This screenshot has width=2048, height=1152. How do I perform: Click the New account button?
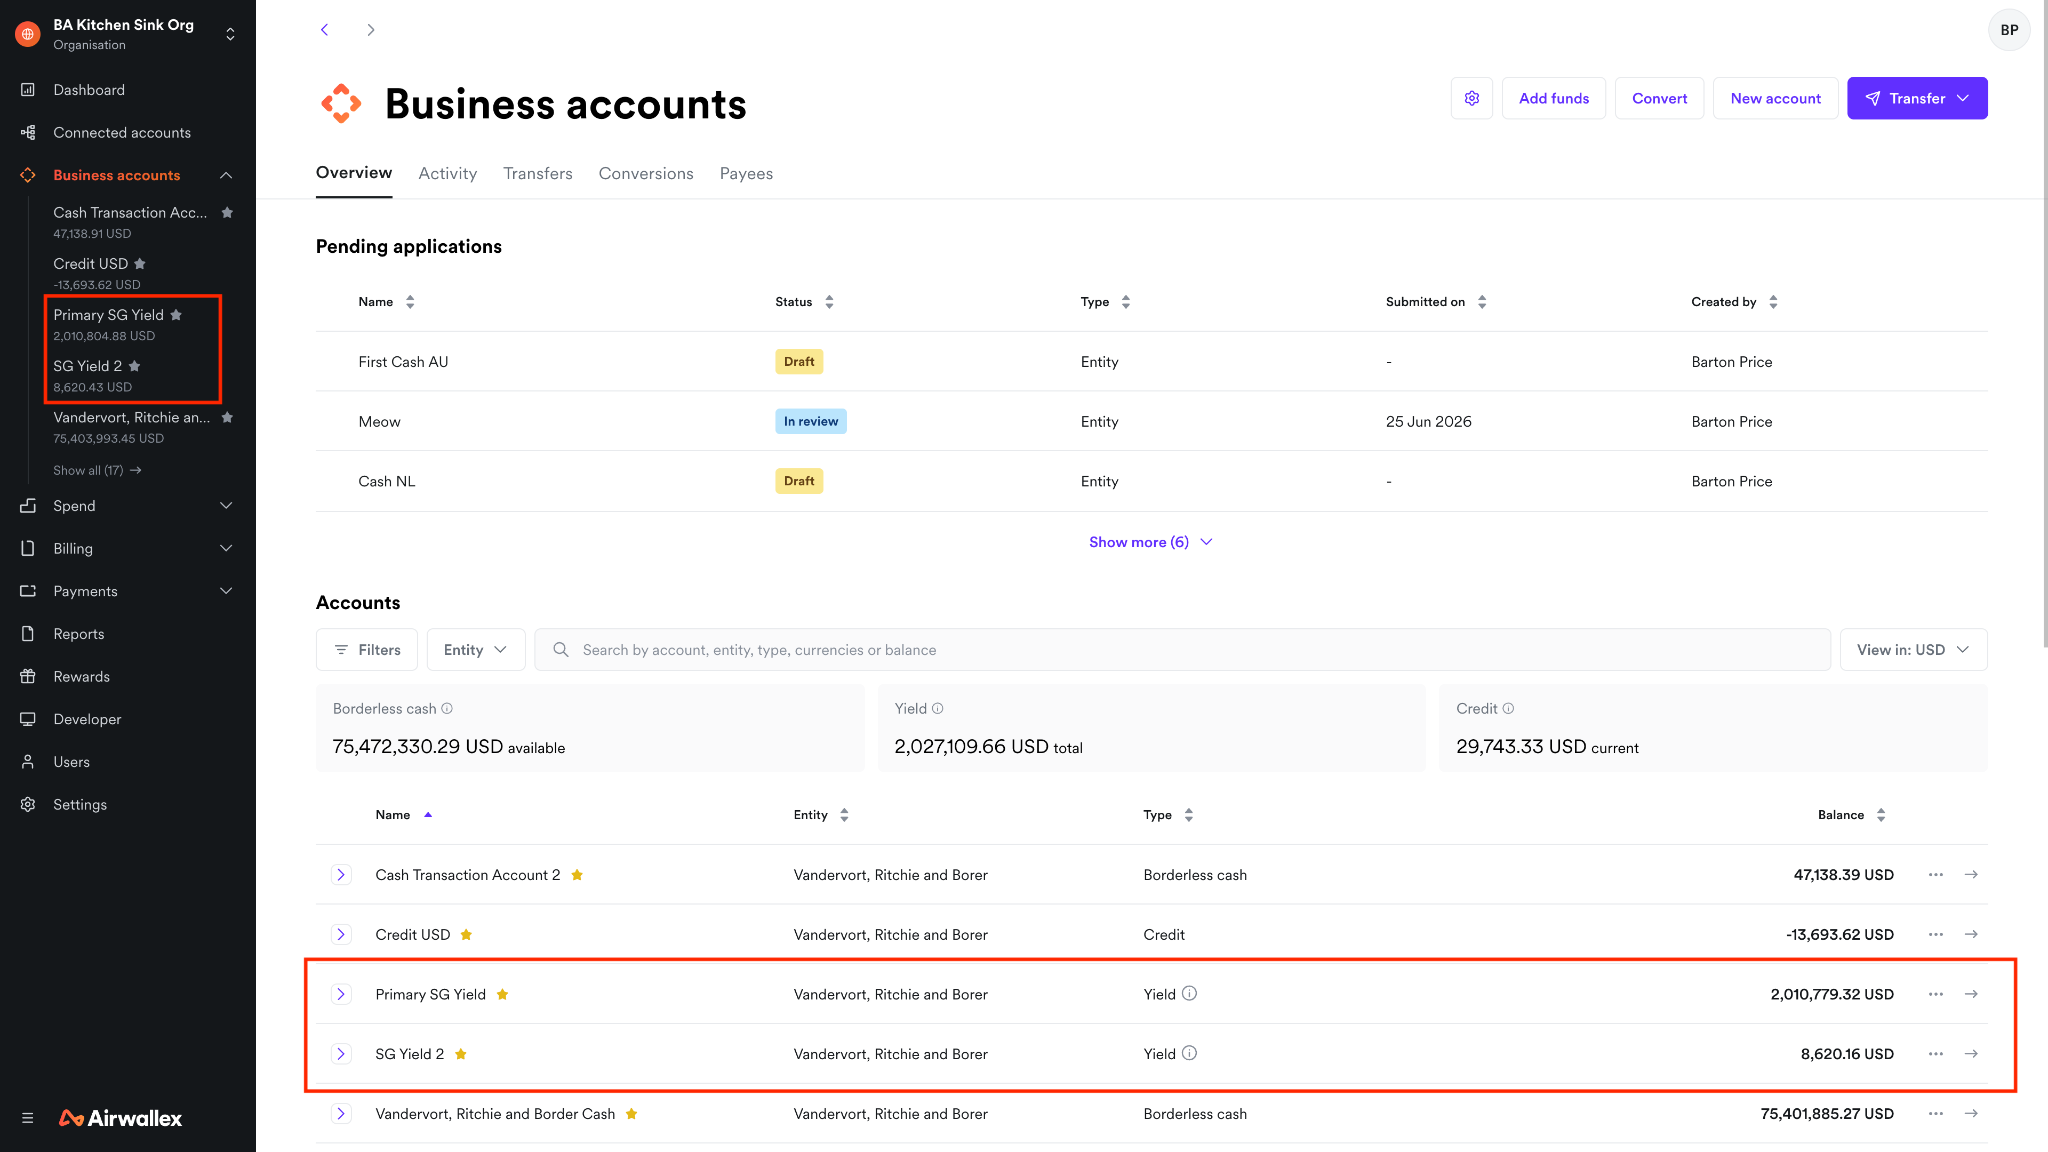coord(1776,98)
